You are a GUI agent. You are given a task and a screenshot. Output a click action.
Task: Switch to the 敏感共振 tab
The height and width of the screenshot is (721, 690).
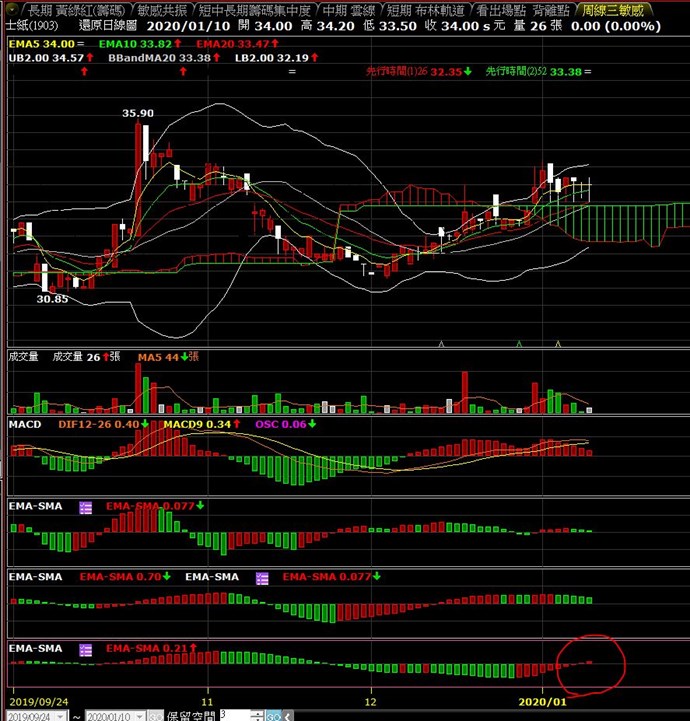(162, 10)
